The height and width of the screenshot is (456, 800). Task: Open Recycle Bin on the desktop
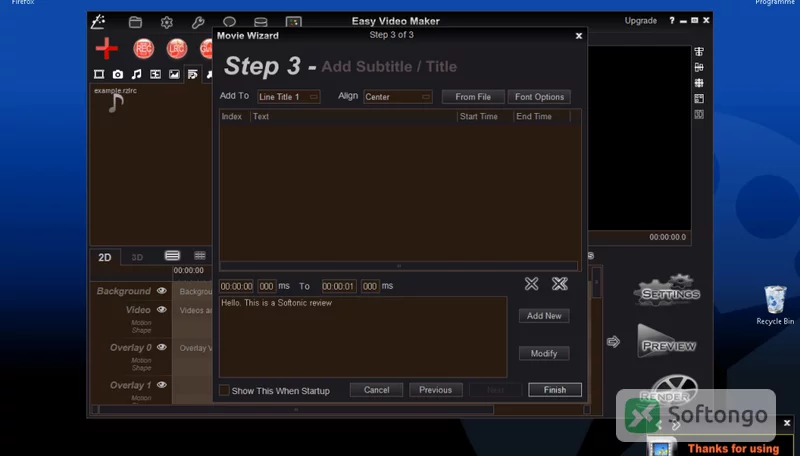(775, 305)
